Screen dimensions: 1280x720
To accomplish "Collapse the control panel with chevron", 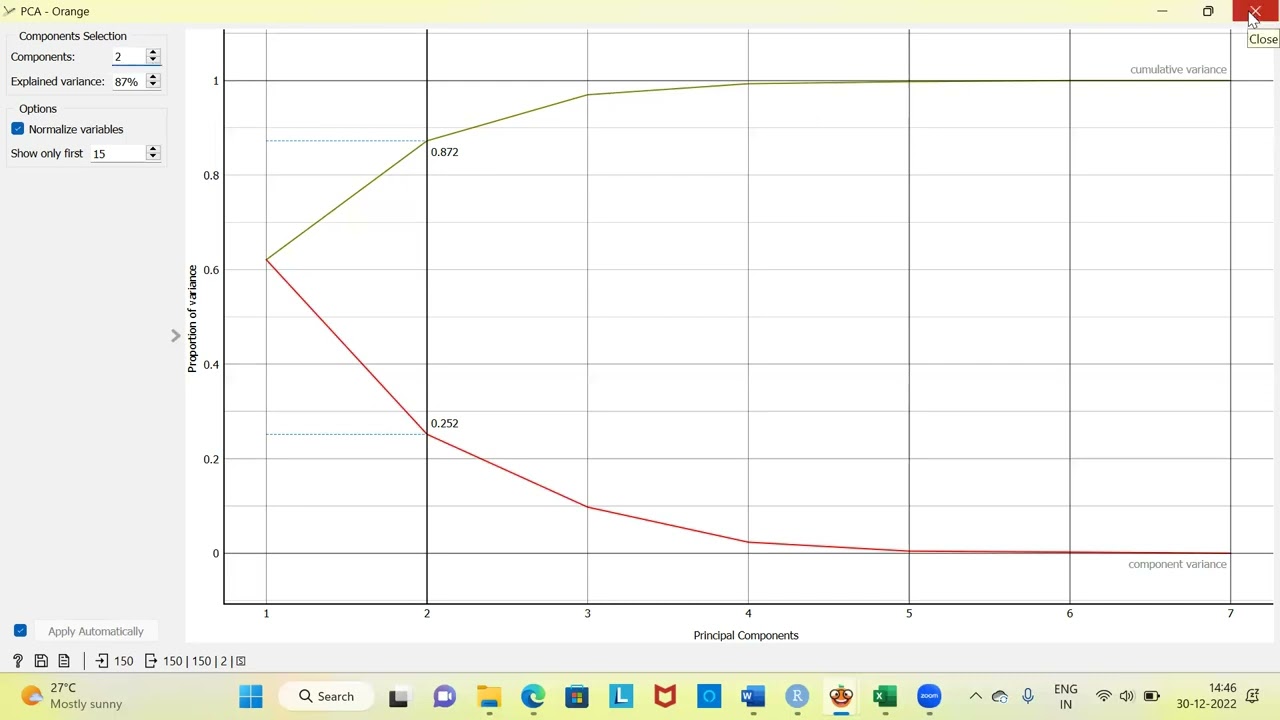I will [176, 336].
